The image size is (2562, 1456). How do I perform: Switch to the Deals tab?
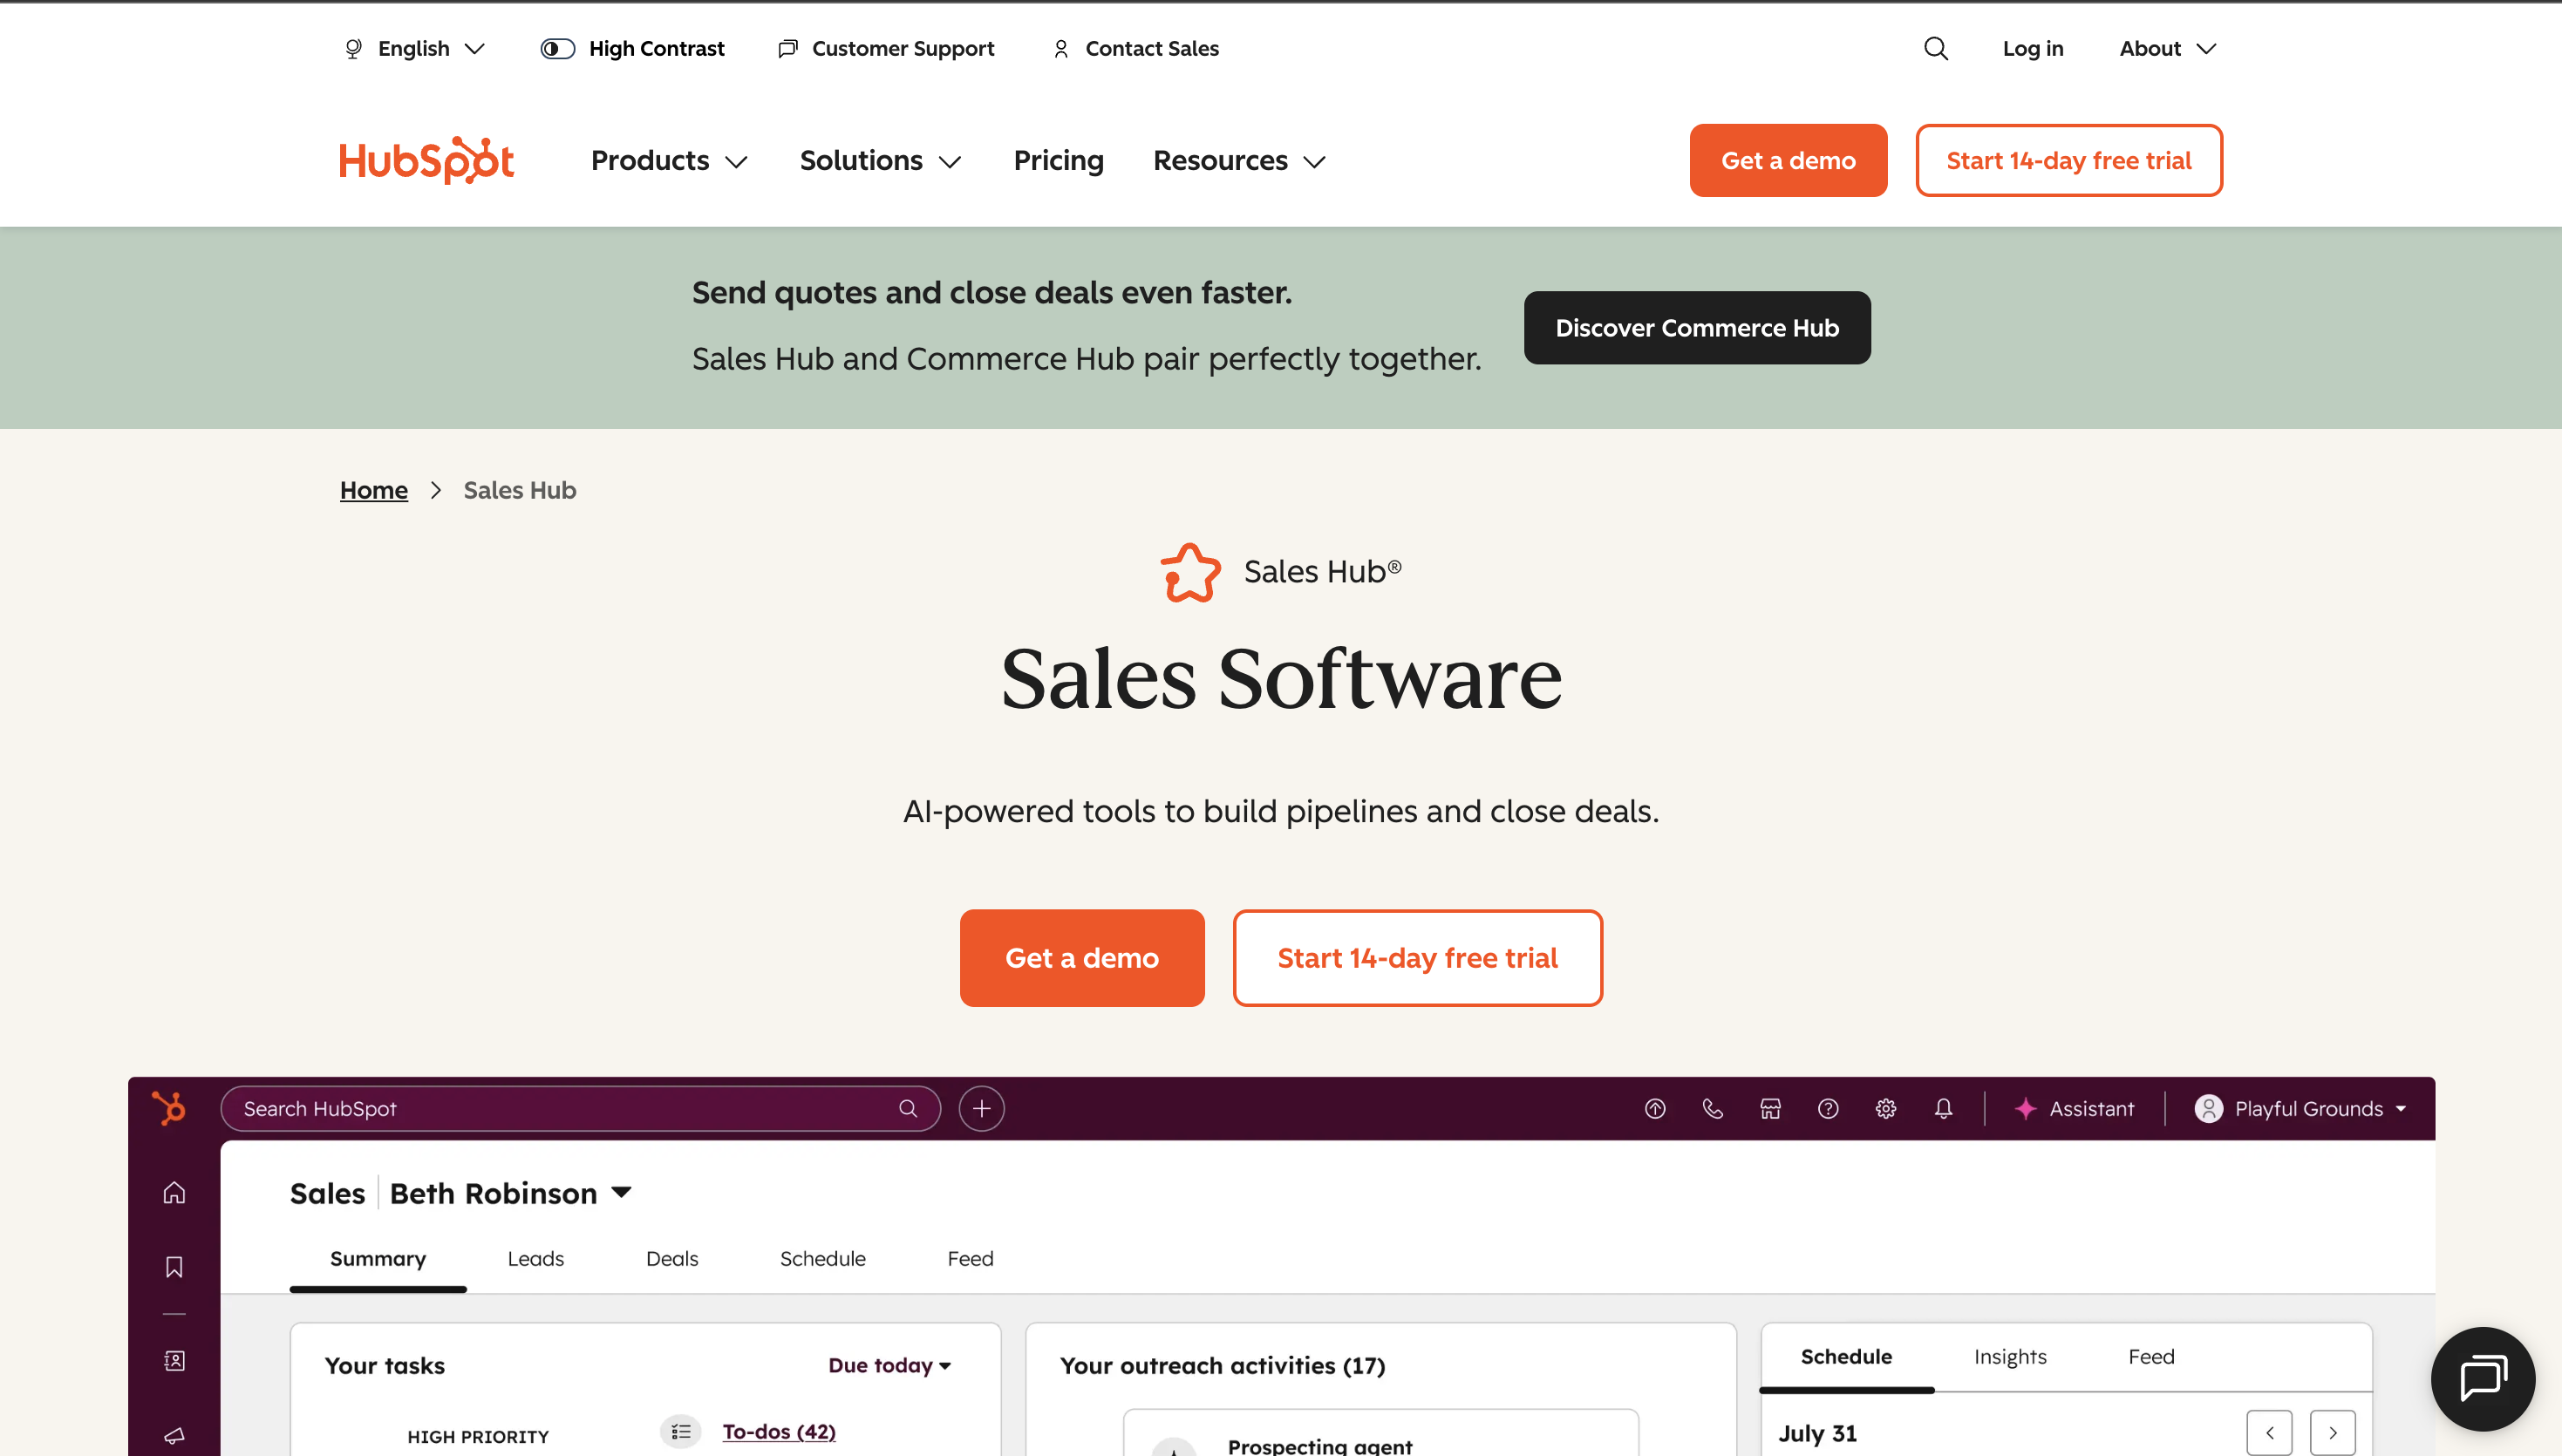tap(672, 1258)
